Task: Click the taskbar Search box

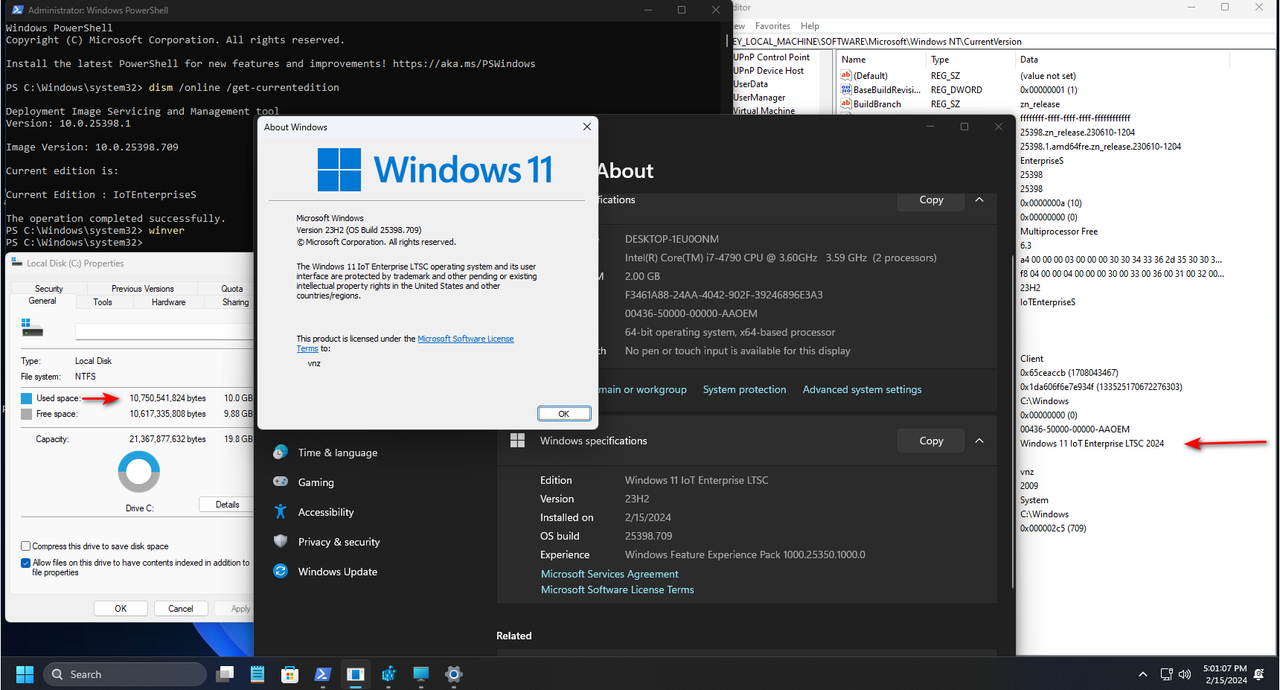Action: tap(125, 674)
